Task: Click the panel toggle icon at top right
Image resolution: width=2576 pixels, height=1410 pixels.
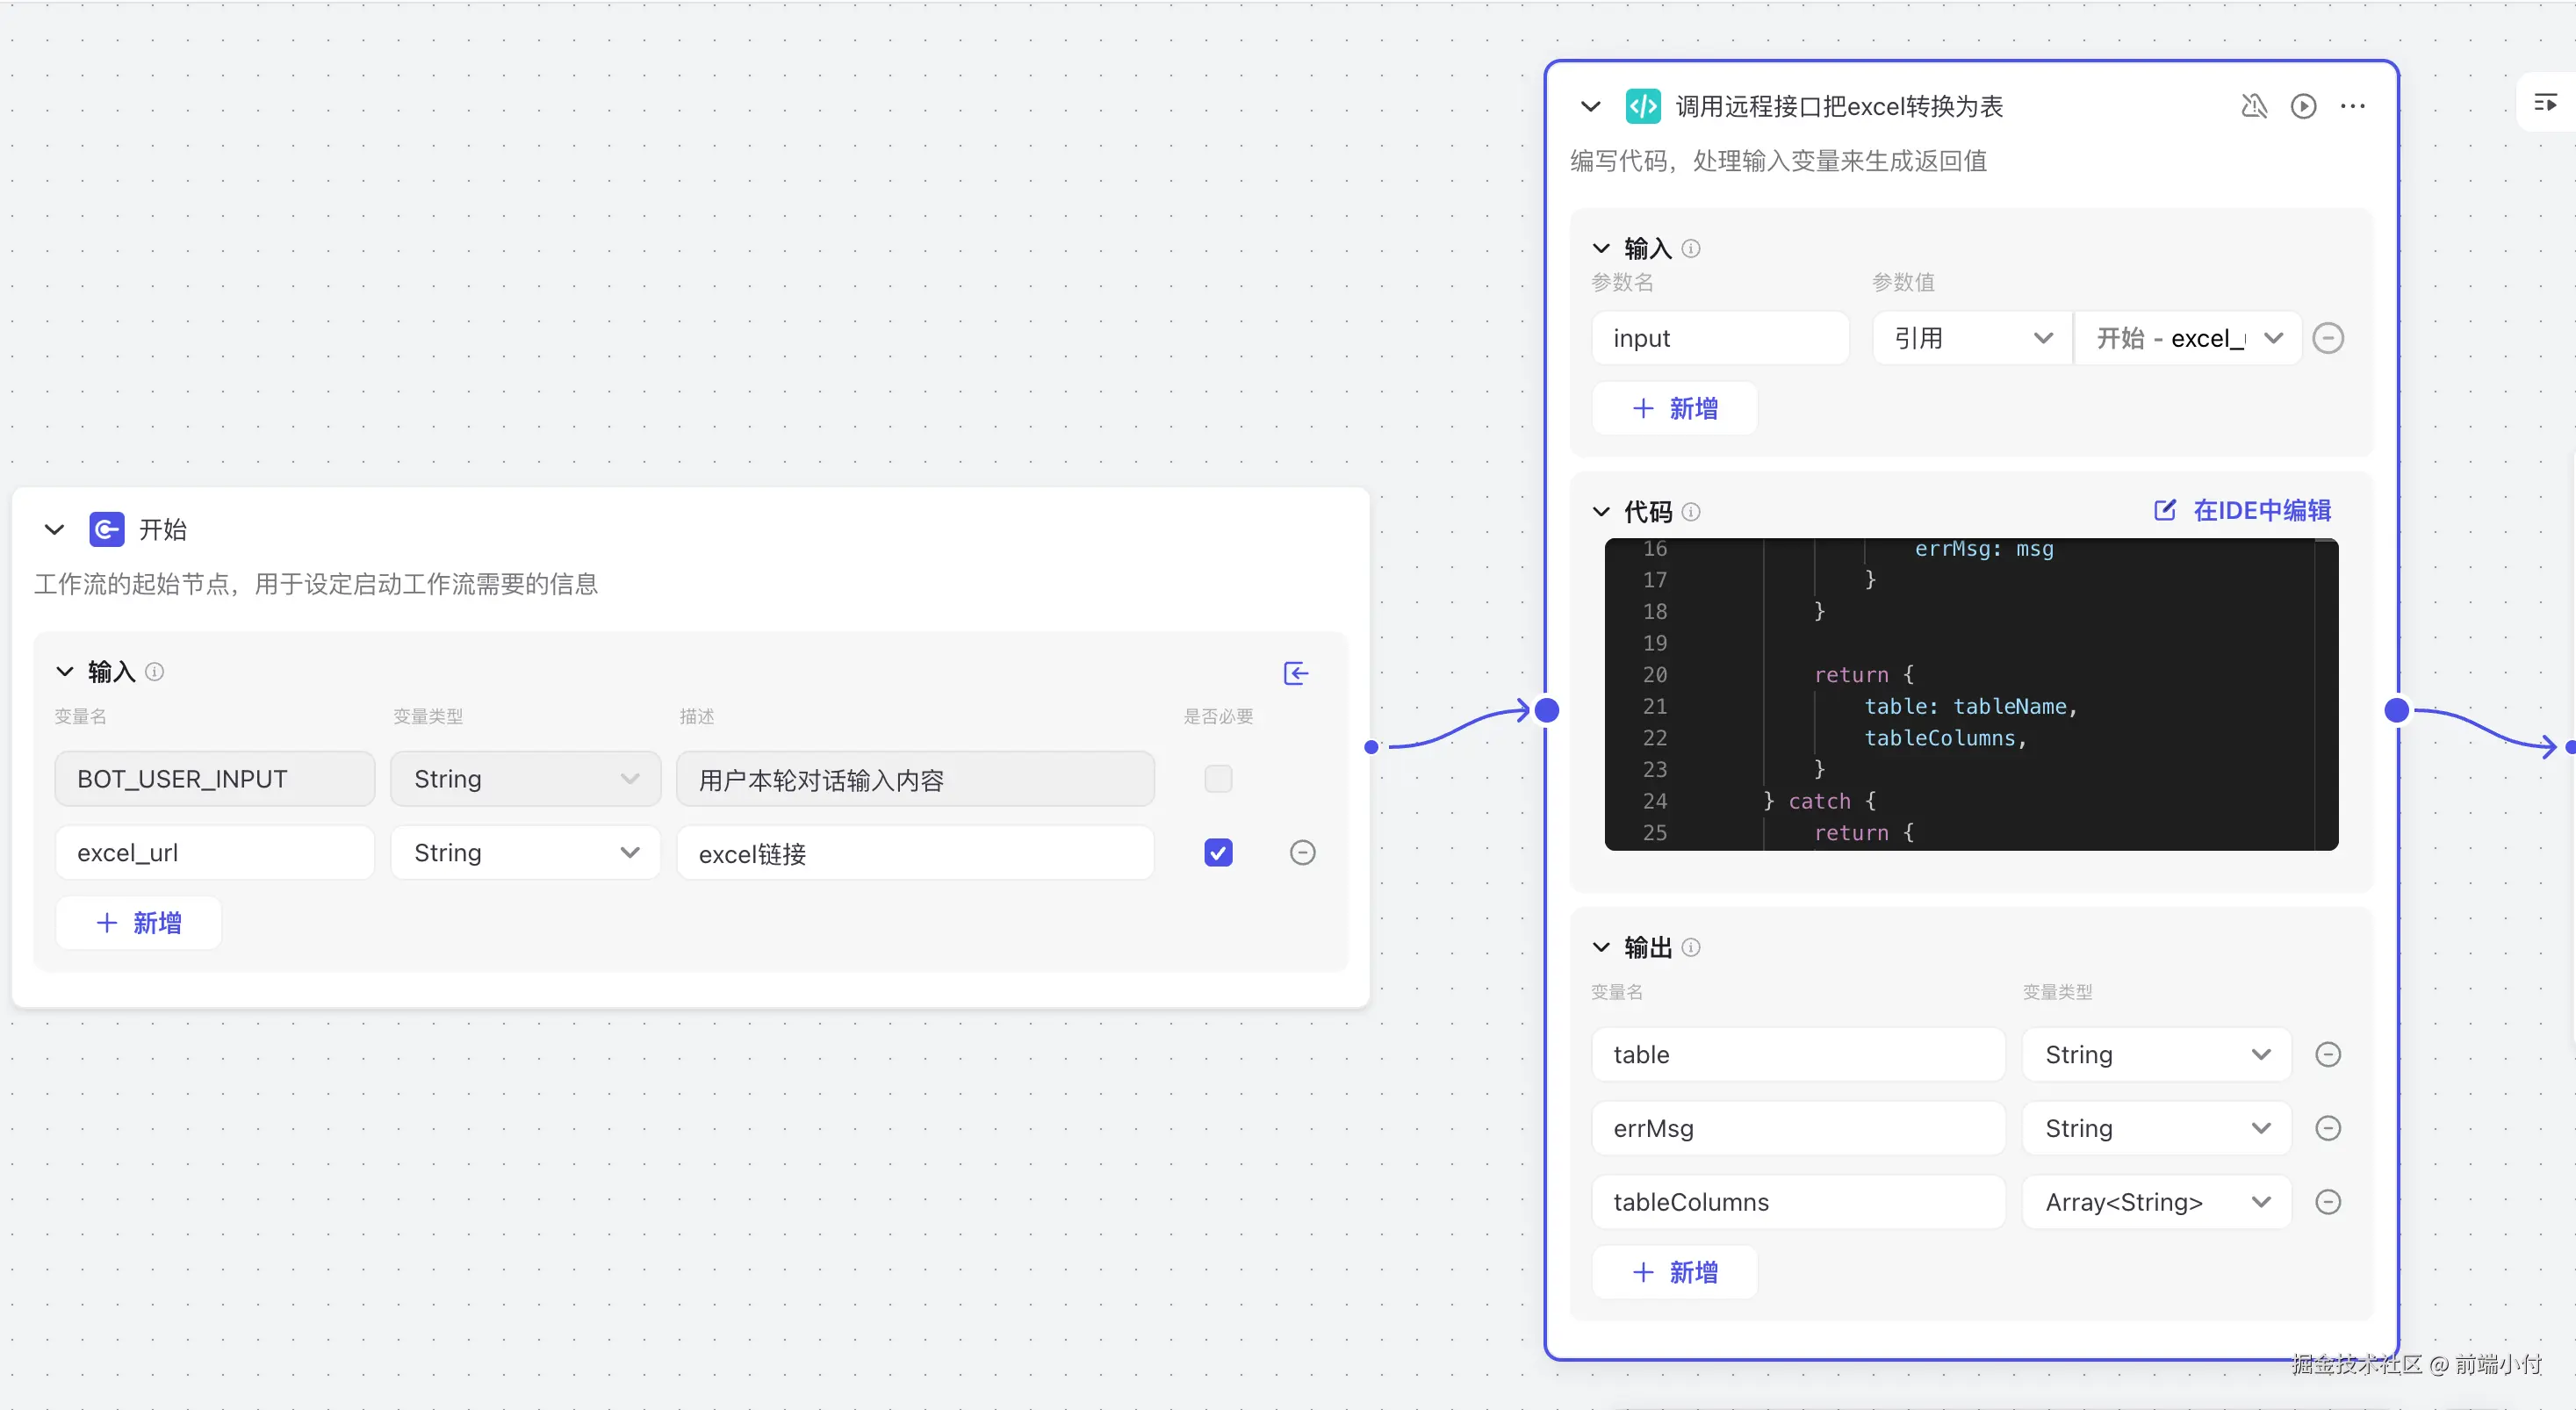Action: pos(2545,102)
